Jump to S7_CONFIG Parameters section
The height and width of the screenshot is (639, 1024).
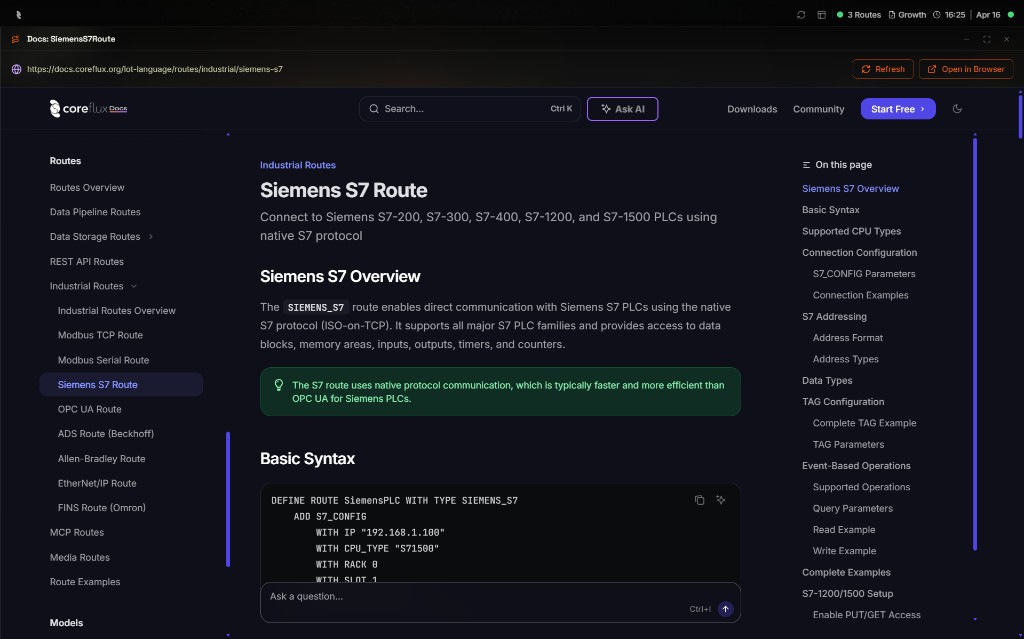coord(863,274)
